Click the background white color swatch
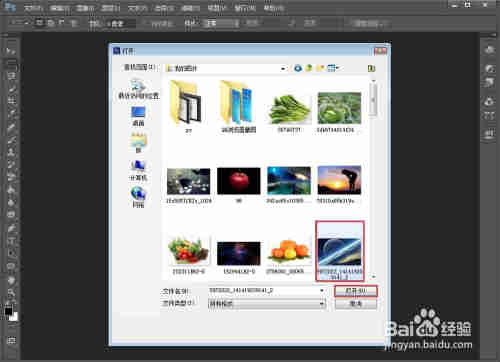The image size is (500, 362). 14,317
